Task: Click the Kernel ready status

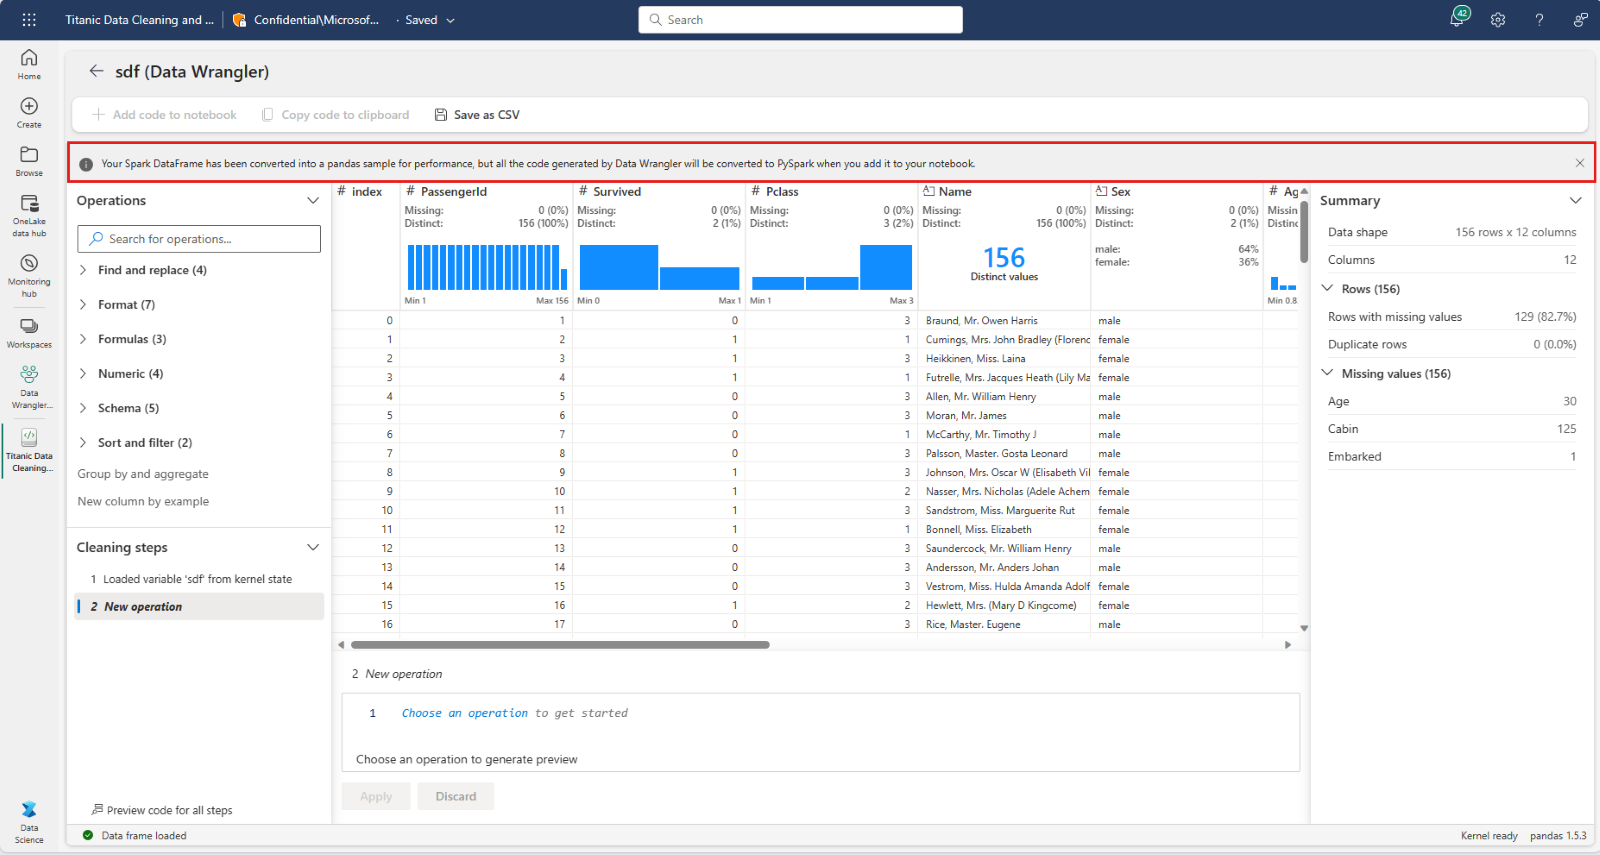Action: [1489, 836]
